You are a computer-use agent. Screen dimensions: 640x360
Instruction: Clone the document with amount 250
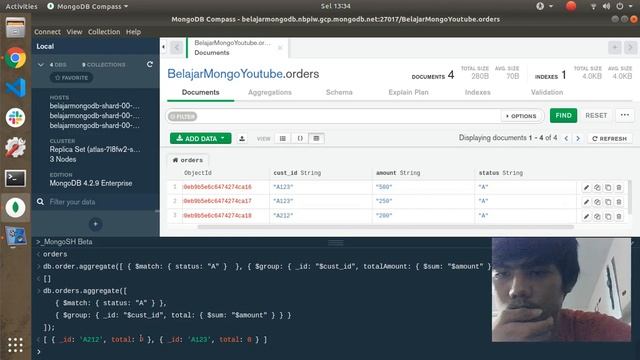coord(608,202)
